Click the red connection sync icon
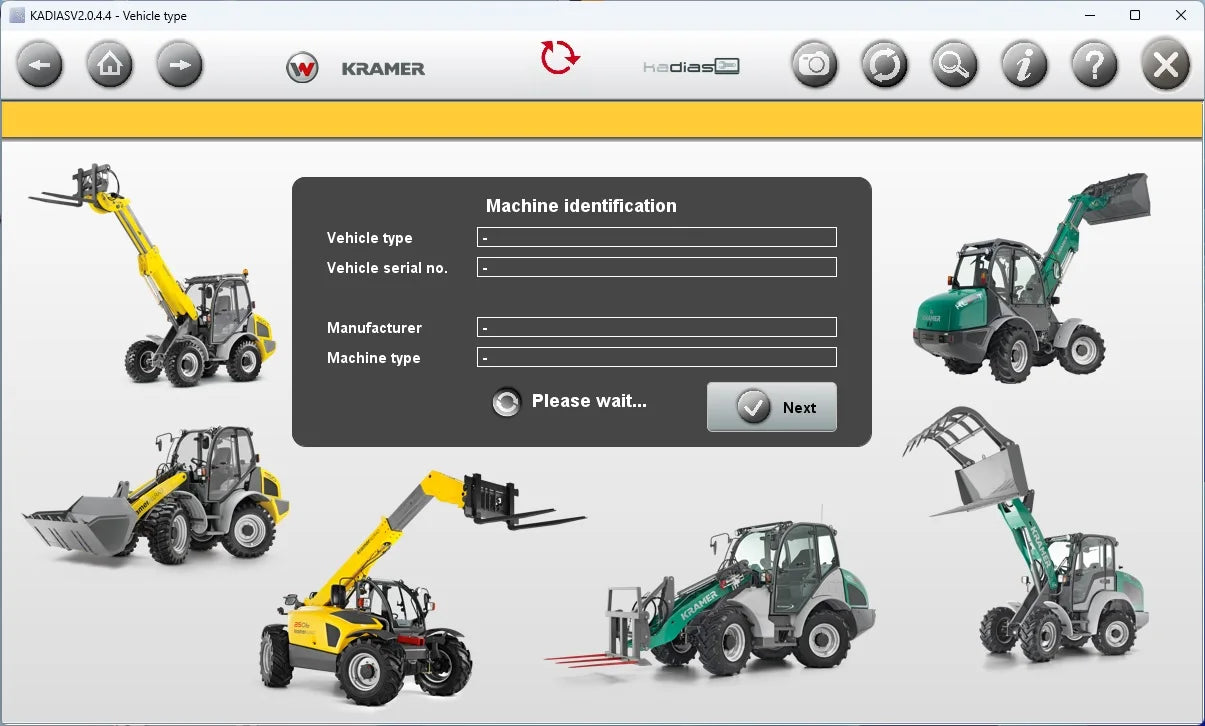This screenshot has height=726, width=1205. click(560, 58)
